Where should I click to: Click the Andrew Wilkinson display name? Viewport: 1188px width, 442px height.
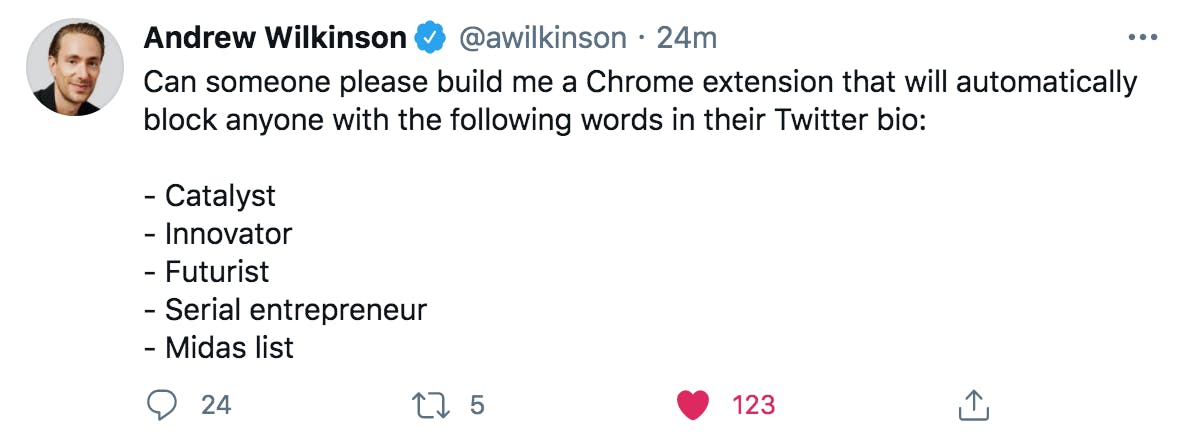pos(275,37)
